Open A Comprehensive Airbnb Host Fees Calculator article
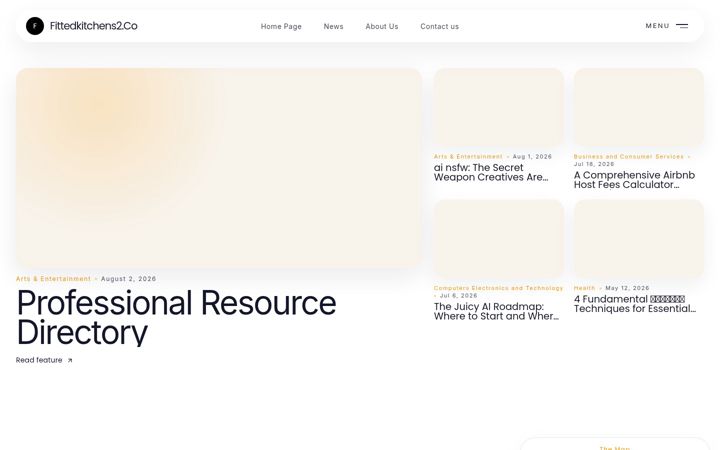The image size is (720, 450). 635,180
